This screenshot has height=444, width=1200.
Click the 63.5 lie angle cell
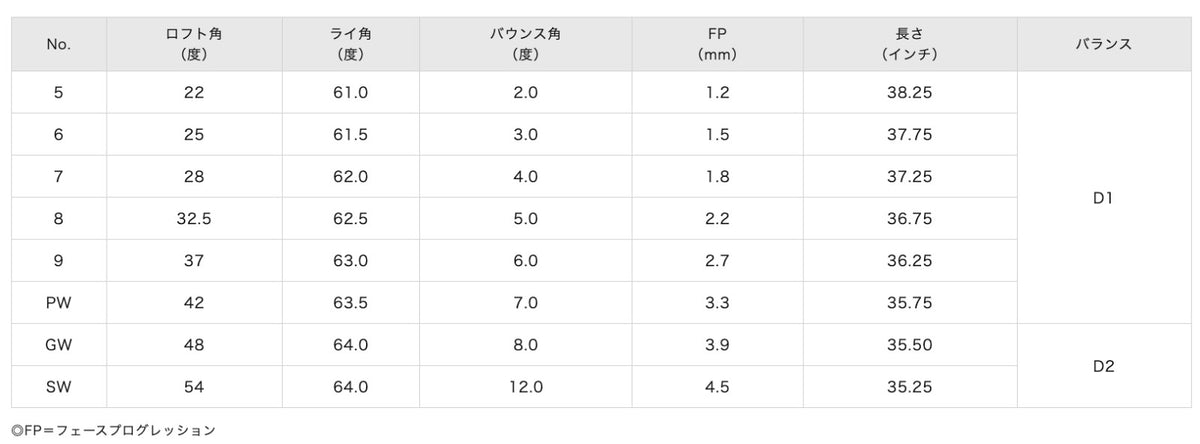pyautogui.click(x=349, y=302)
